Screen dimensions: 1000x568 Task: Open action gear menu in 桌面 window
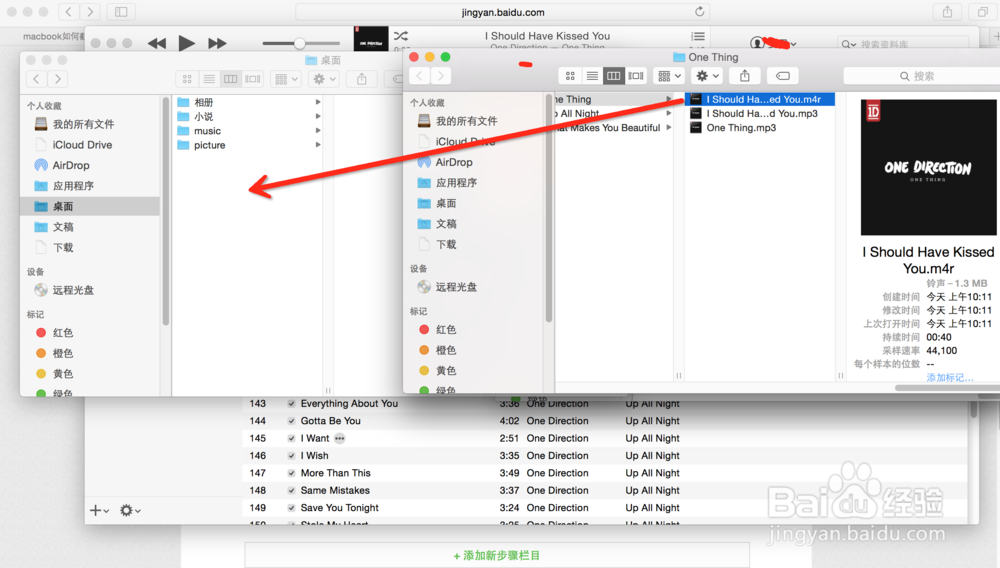tap(324, 79)
